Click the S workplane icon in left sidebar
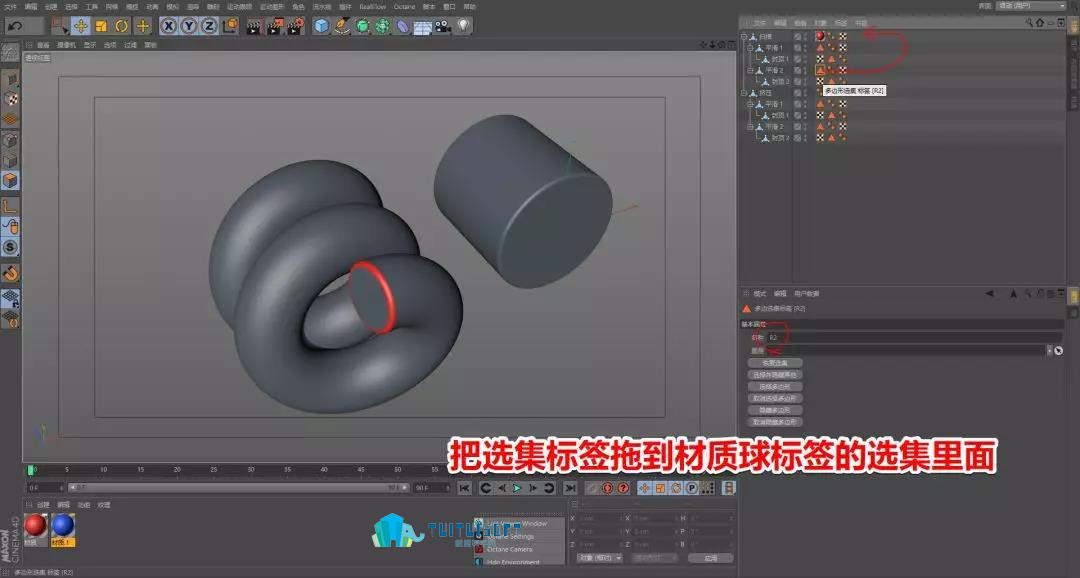 pos(10,247)
